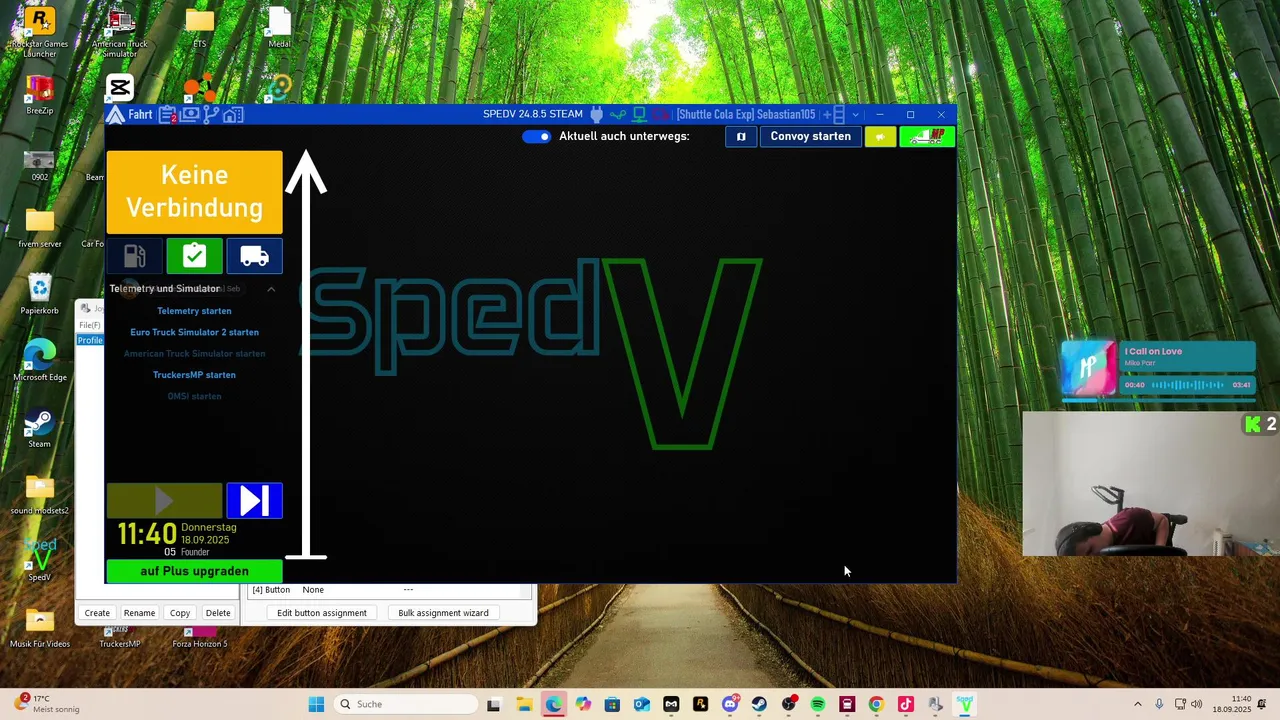Viewport: 1280px width, 720px height.
Task: Click auf Plus upgraden button
Action: coord(194,571)
